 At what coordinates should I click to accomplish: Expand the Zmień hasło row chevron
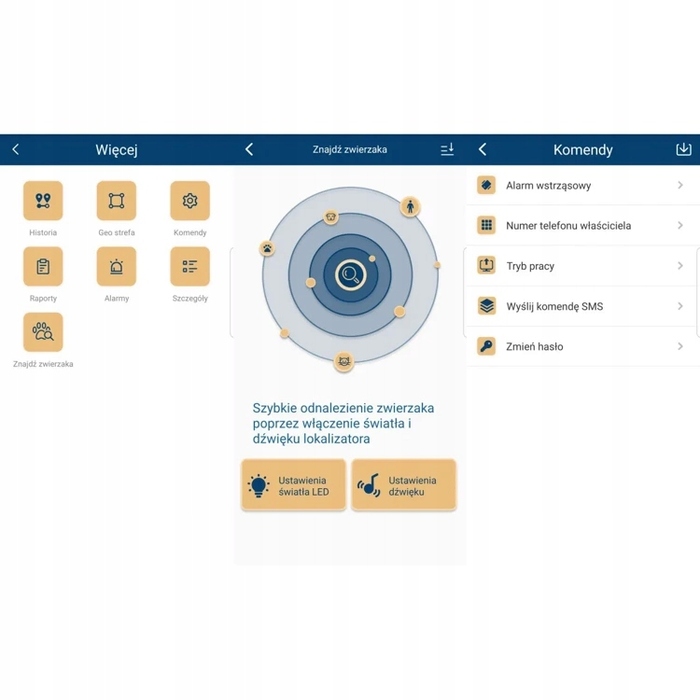(x=680, y=347)
